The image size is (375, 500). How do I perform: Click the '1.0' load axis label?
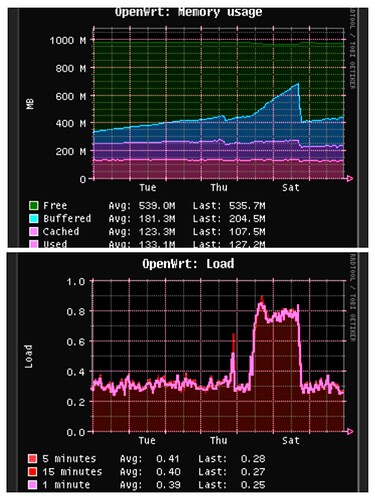76,282
